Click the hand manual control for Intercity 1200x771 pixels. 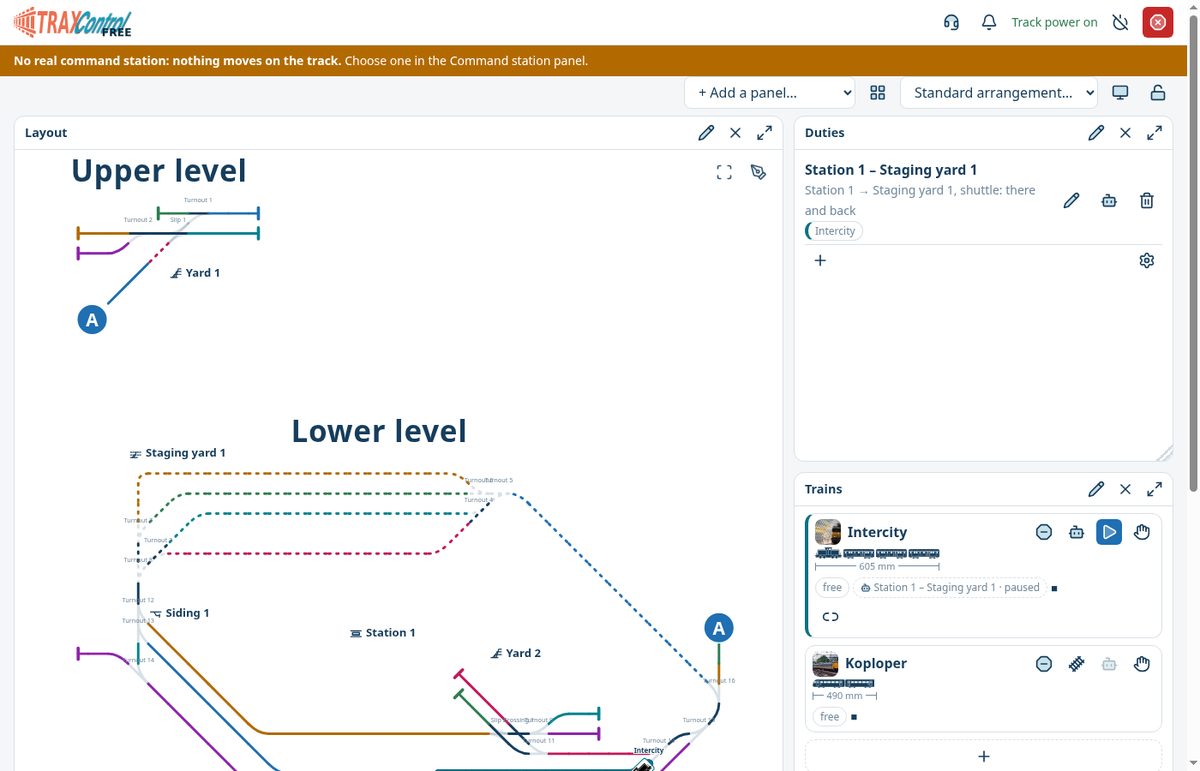coord(1142,532)
